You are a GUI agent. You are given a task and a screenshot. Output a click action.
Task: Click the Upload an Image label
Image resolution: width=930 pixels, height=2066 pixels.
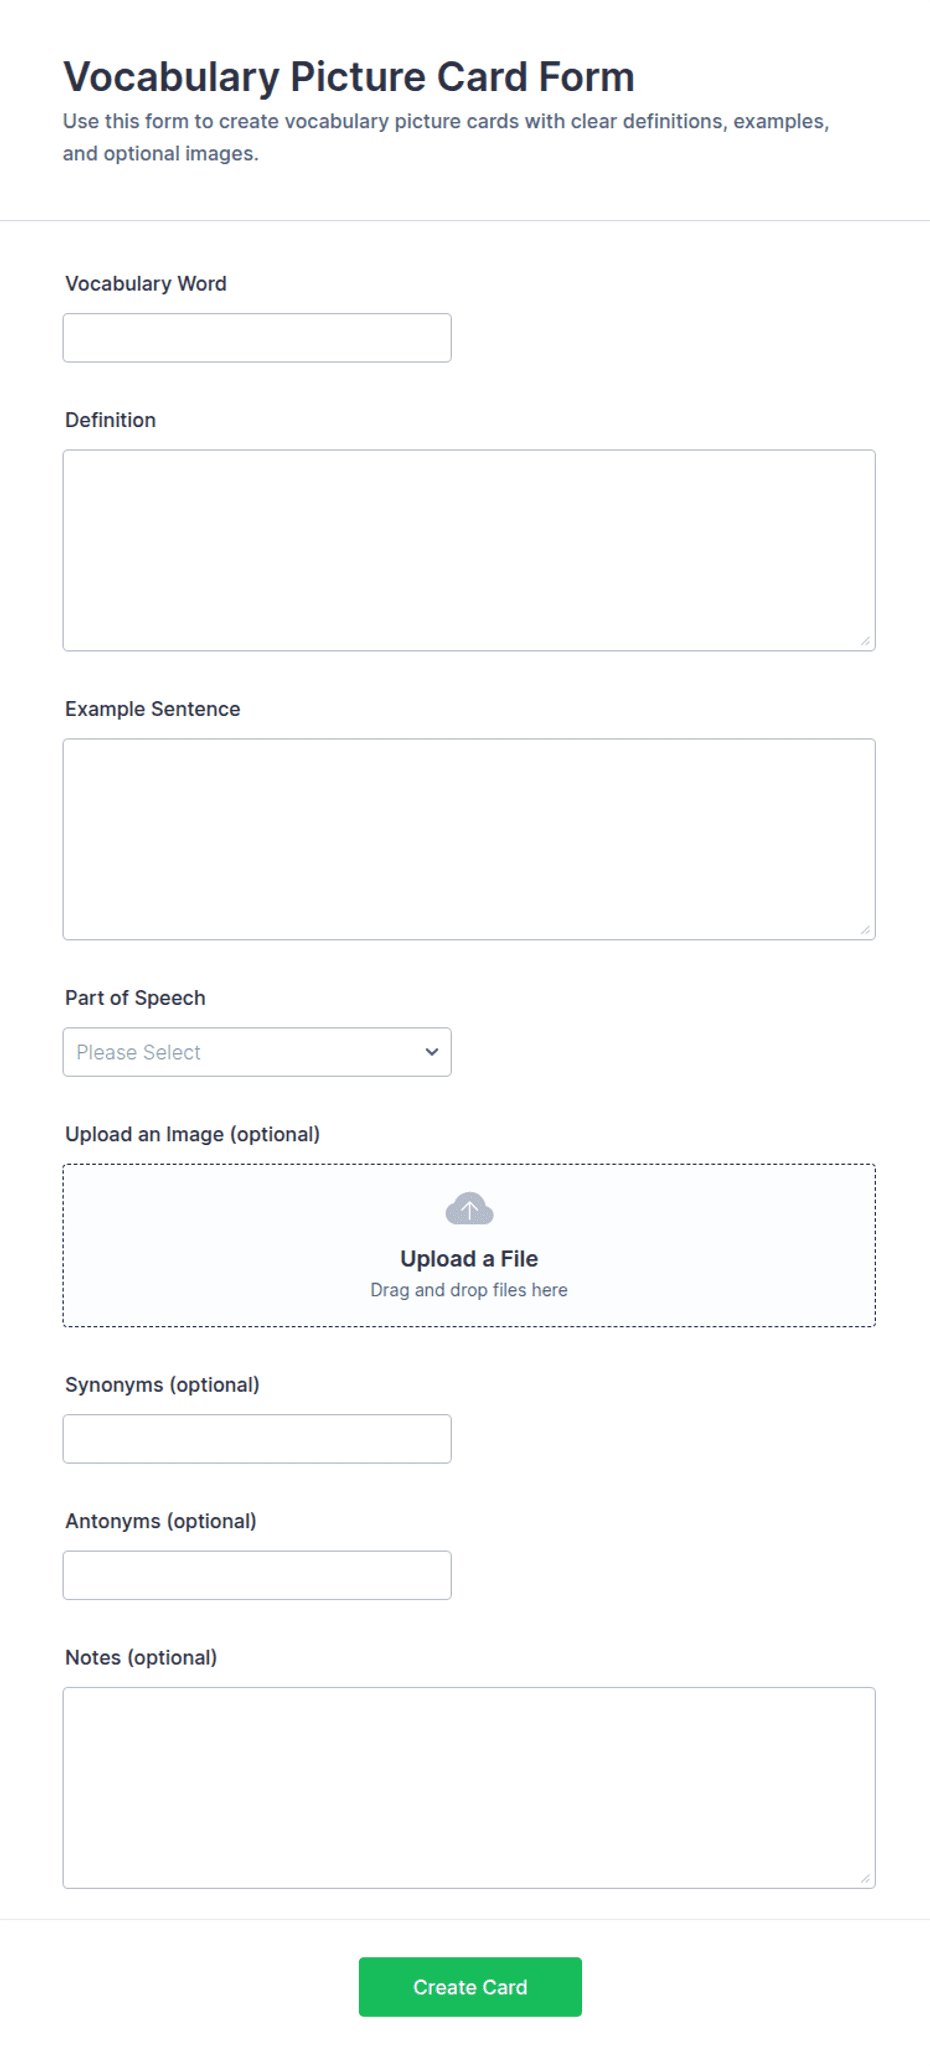coord(192,1134)
